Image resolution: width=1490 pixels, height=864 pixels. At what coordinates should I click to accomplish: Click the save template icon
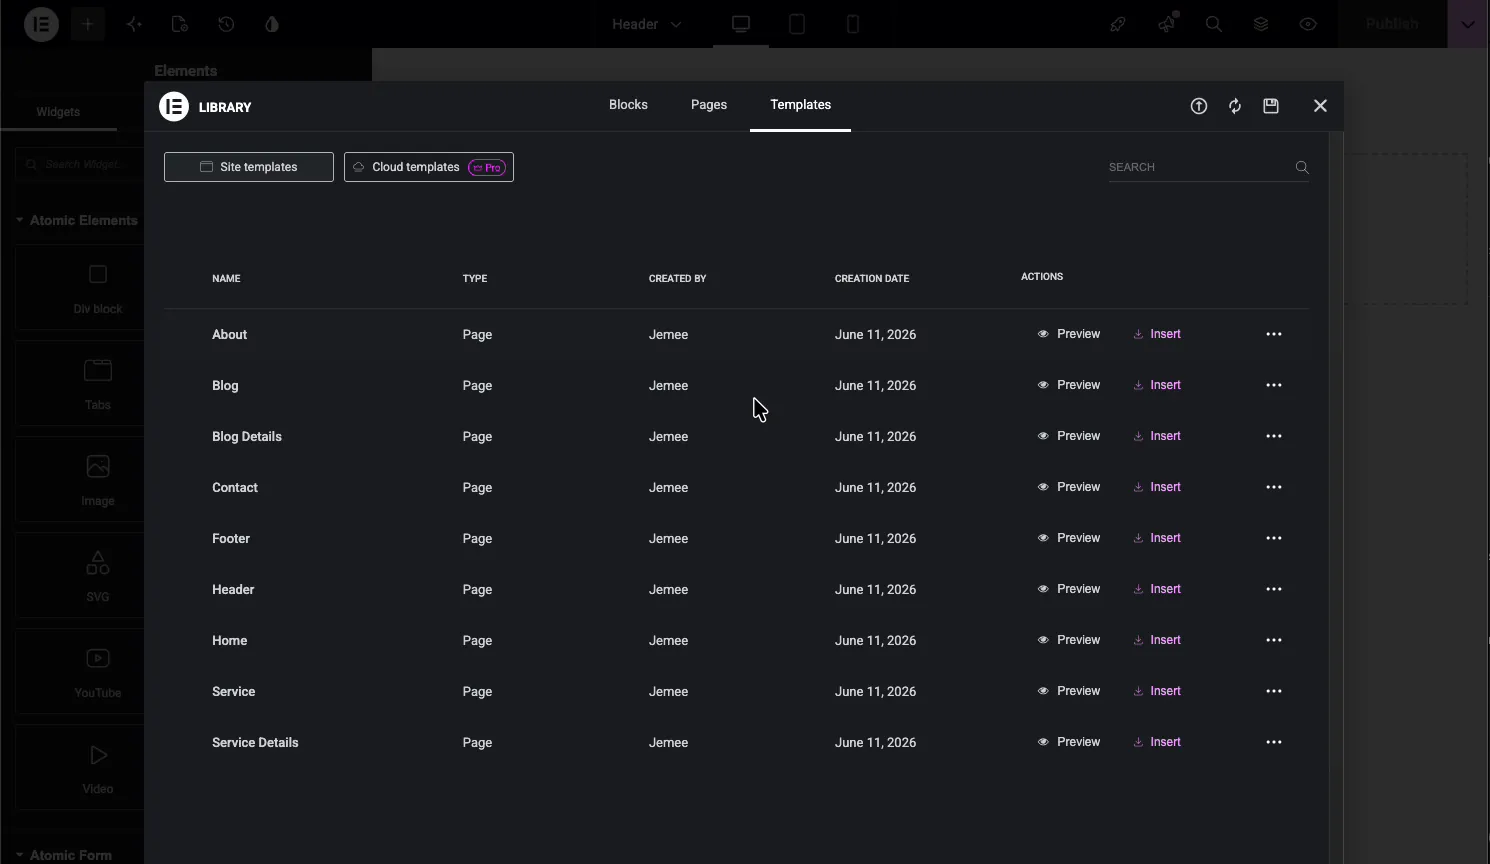pyautogui.click(x=1271, y=106)
